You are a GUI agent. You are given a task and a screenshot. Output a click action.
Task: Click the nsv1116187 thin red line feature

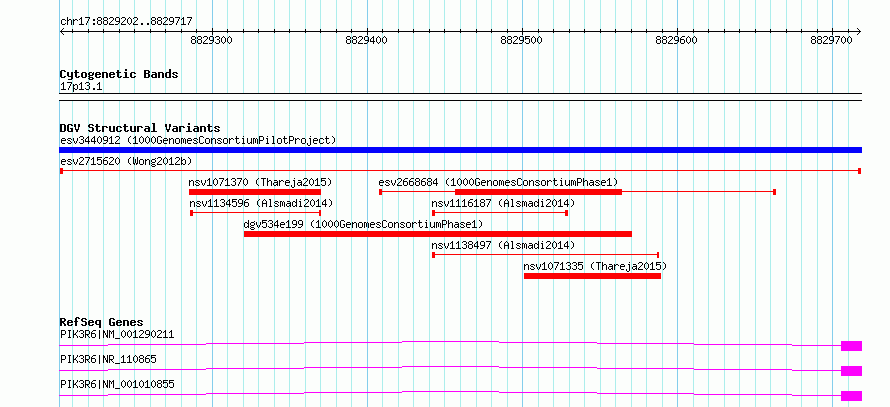500,213
